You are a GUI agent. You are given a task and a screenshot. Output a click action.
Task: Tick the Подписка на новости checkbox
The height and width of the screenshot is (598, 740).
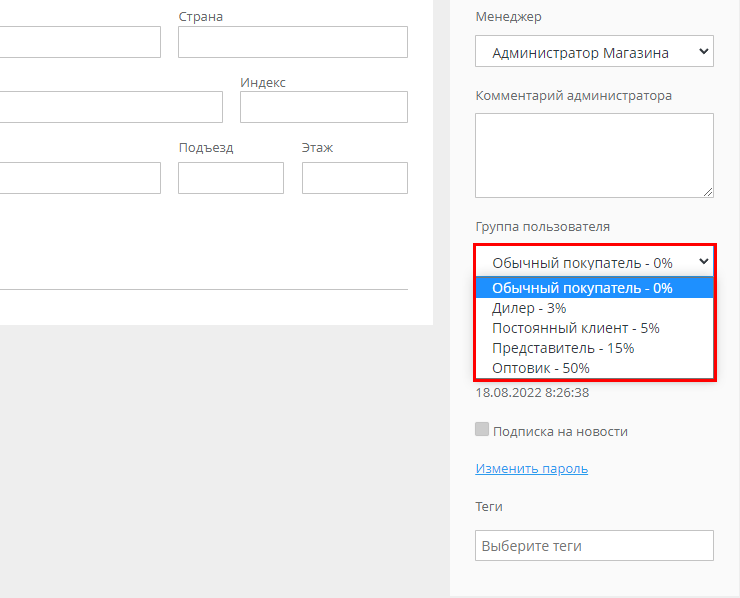click(x=482, y=430)
